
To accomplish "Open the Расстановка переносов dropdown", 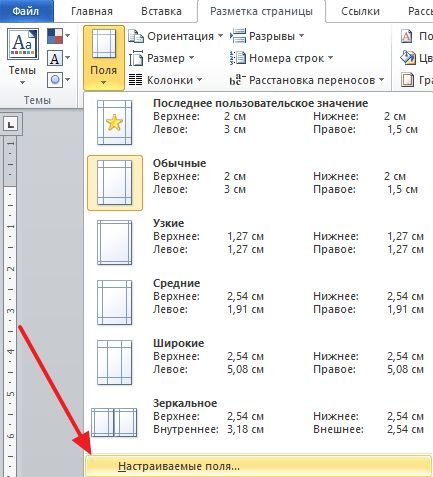I will pos(381,79).
